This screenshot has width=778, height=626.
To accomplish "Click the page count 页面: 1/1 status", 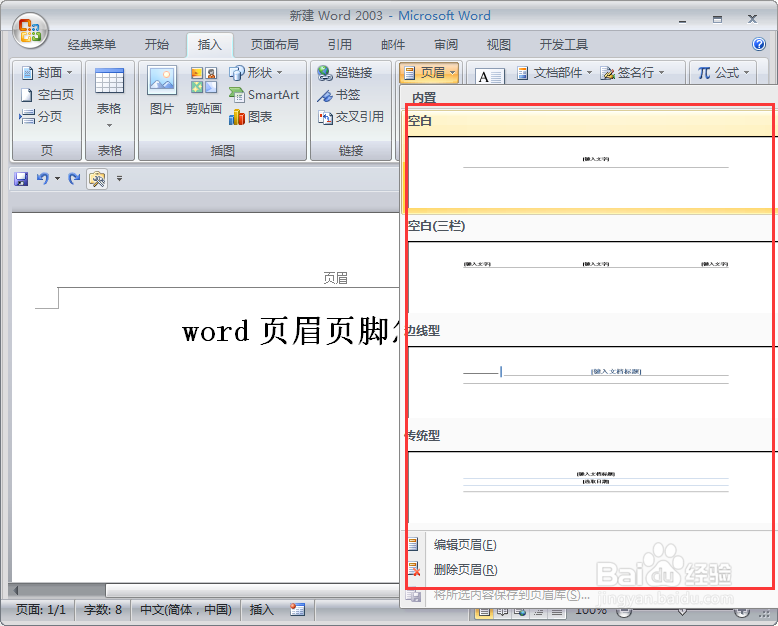I will (41, 609).
